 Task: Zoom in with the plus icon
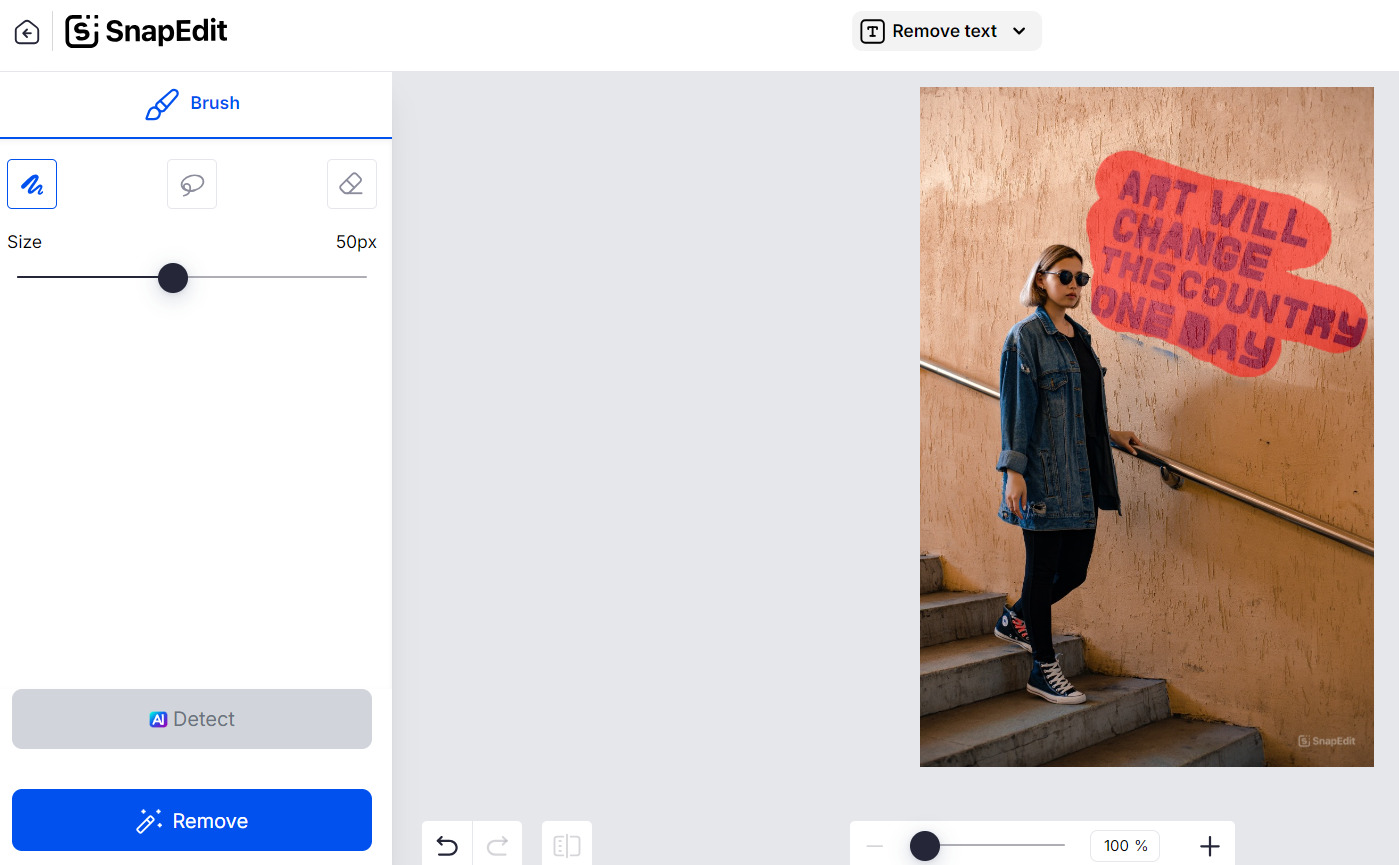[1209, 846]
